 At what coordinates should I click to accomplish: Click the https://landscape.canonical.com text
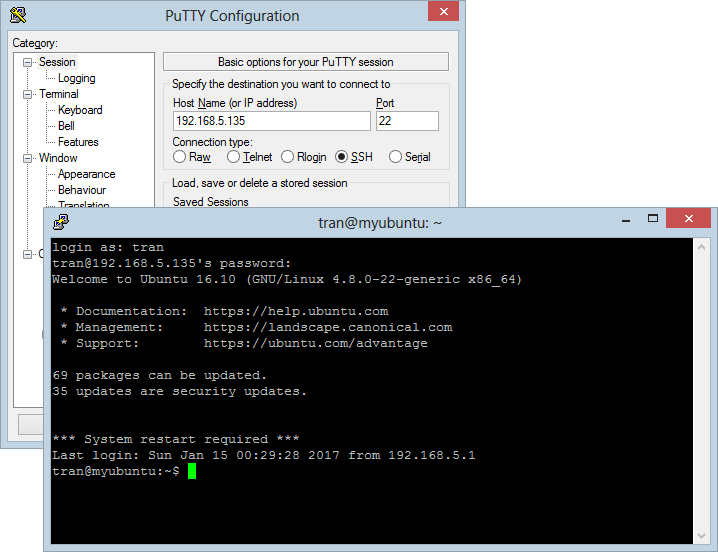coord(328,328)
